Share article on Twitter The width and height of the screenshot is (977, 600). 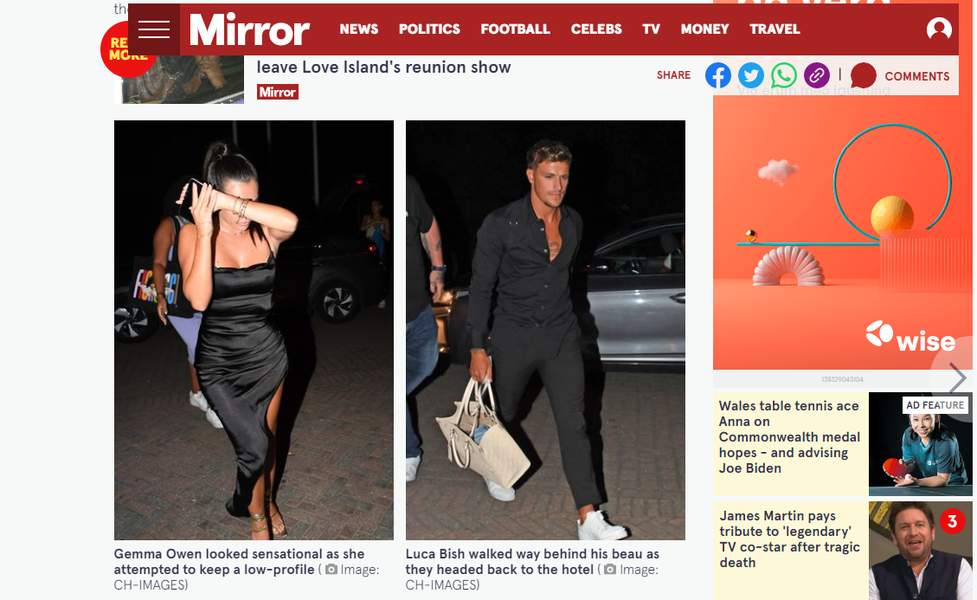tap(751, 75)
